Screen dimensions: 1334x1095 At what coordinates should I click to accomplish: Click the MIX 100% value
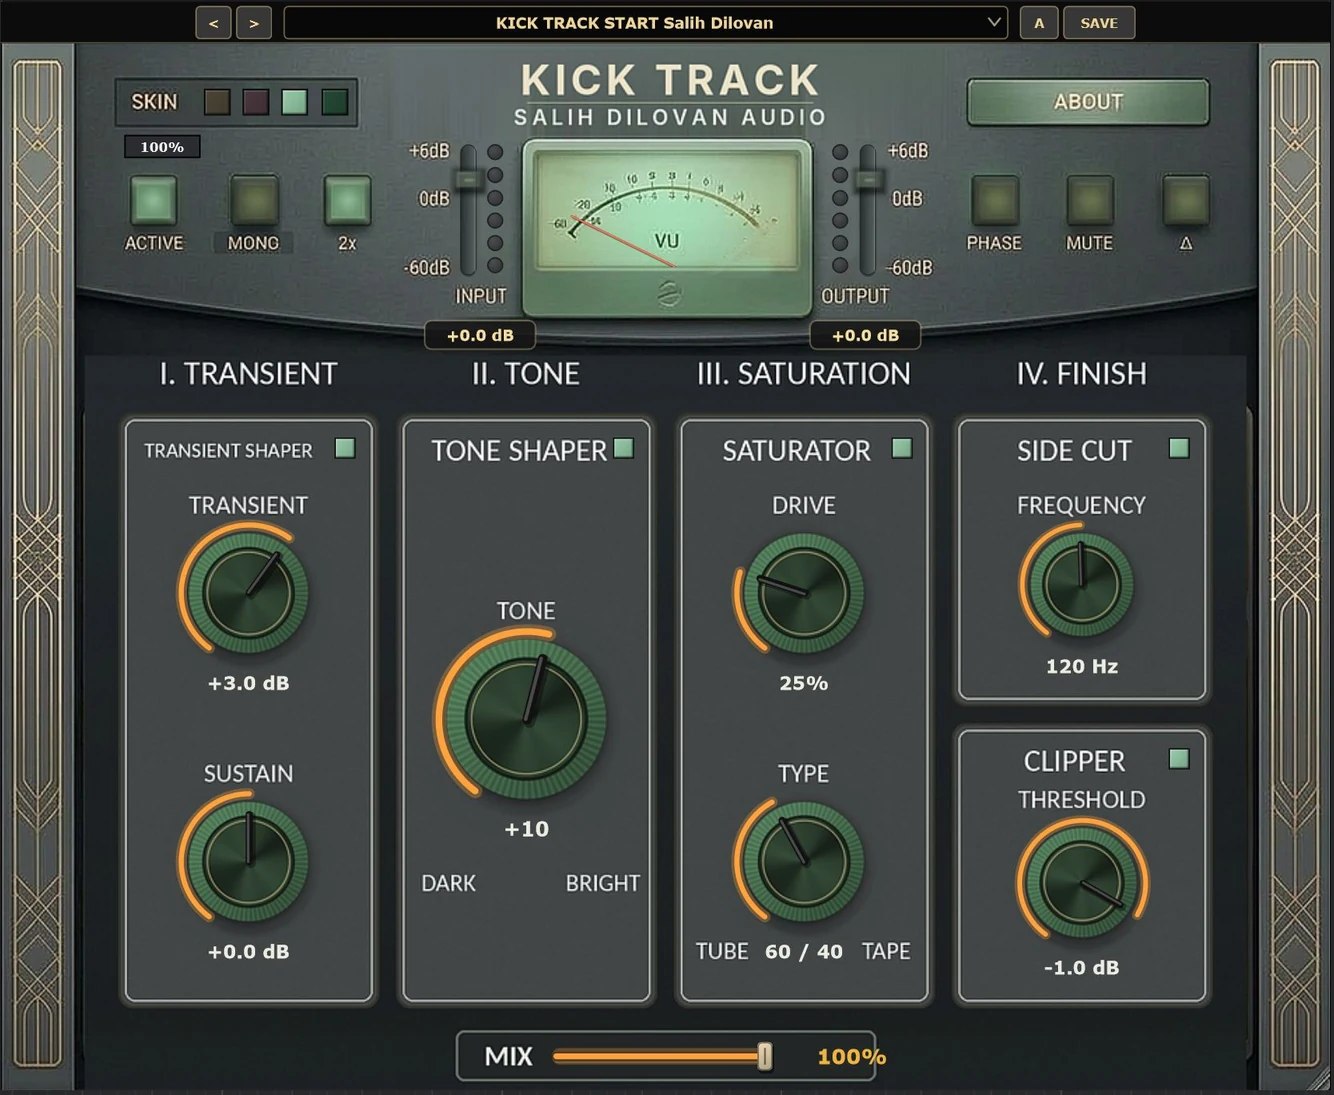851,1057
